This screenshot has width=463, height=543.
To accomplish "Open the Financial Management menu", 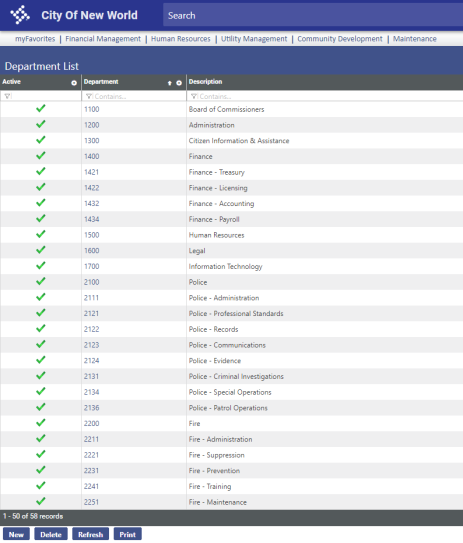I will 103,39.
